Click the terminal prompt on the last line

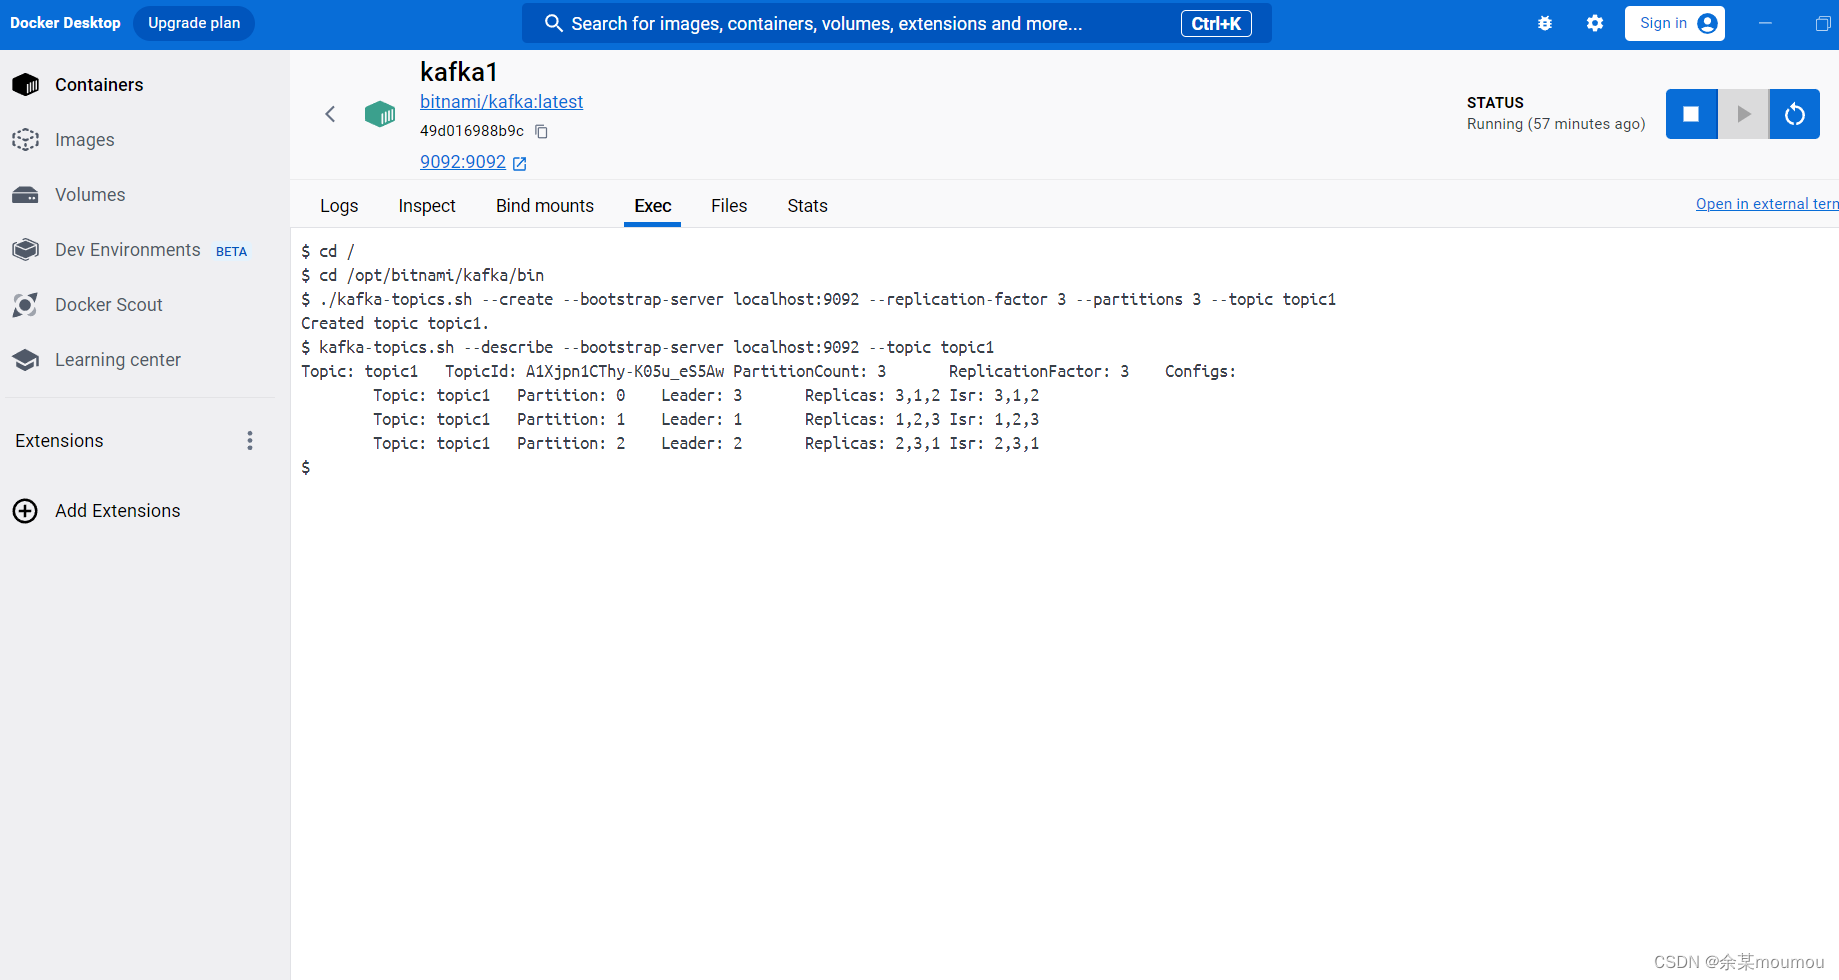pos(306,467)
